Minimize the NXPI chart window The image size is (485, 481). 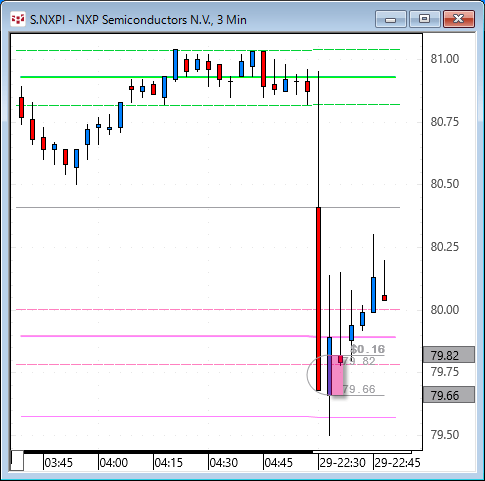(x=390, y=19)
